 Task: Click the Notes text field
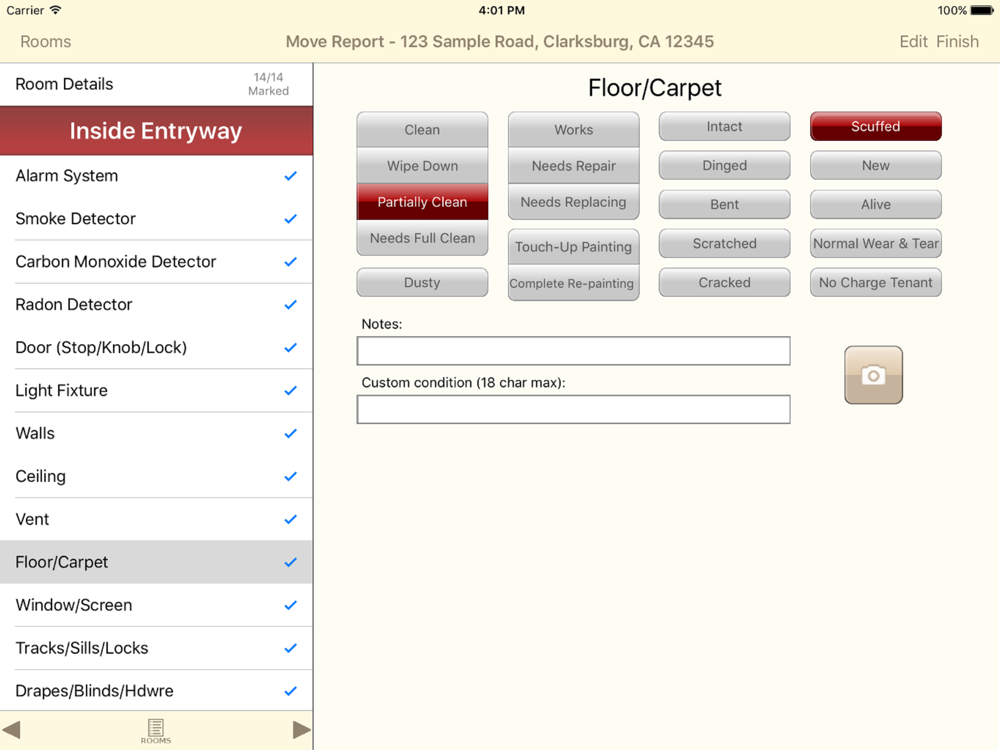(x=573, y=351)
